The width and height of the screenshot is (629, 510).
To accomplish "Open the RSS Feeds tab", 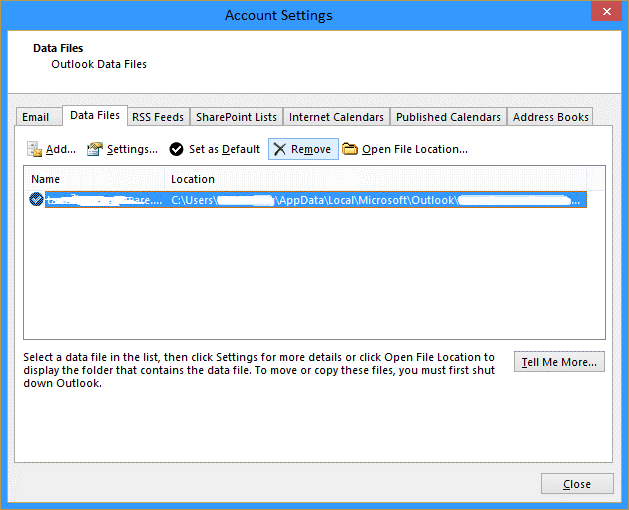I will pyautogui.click(x=158, y=117).
